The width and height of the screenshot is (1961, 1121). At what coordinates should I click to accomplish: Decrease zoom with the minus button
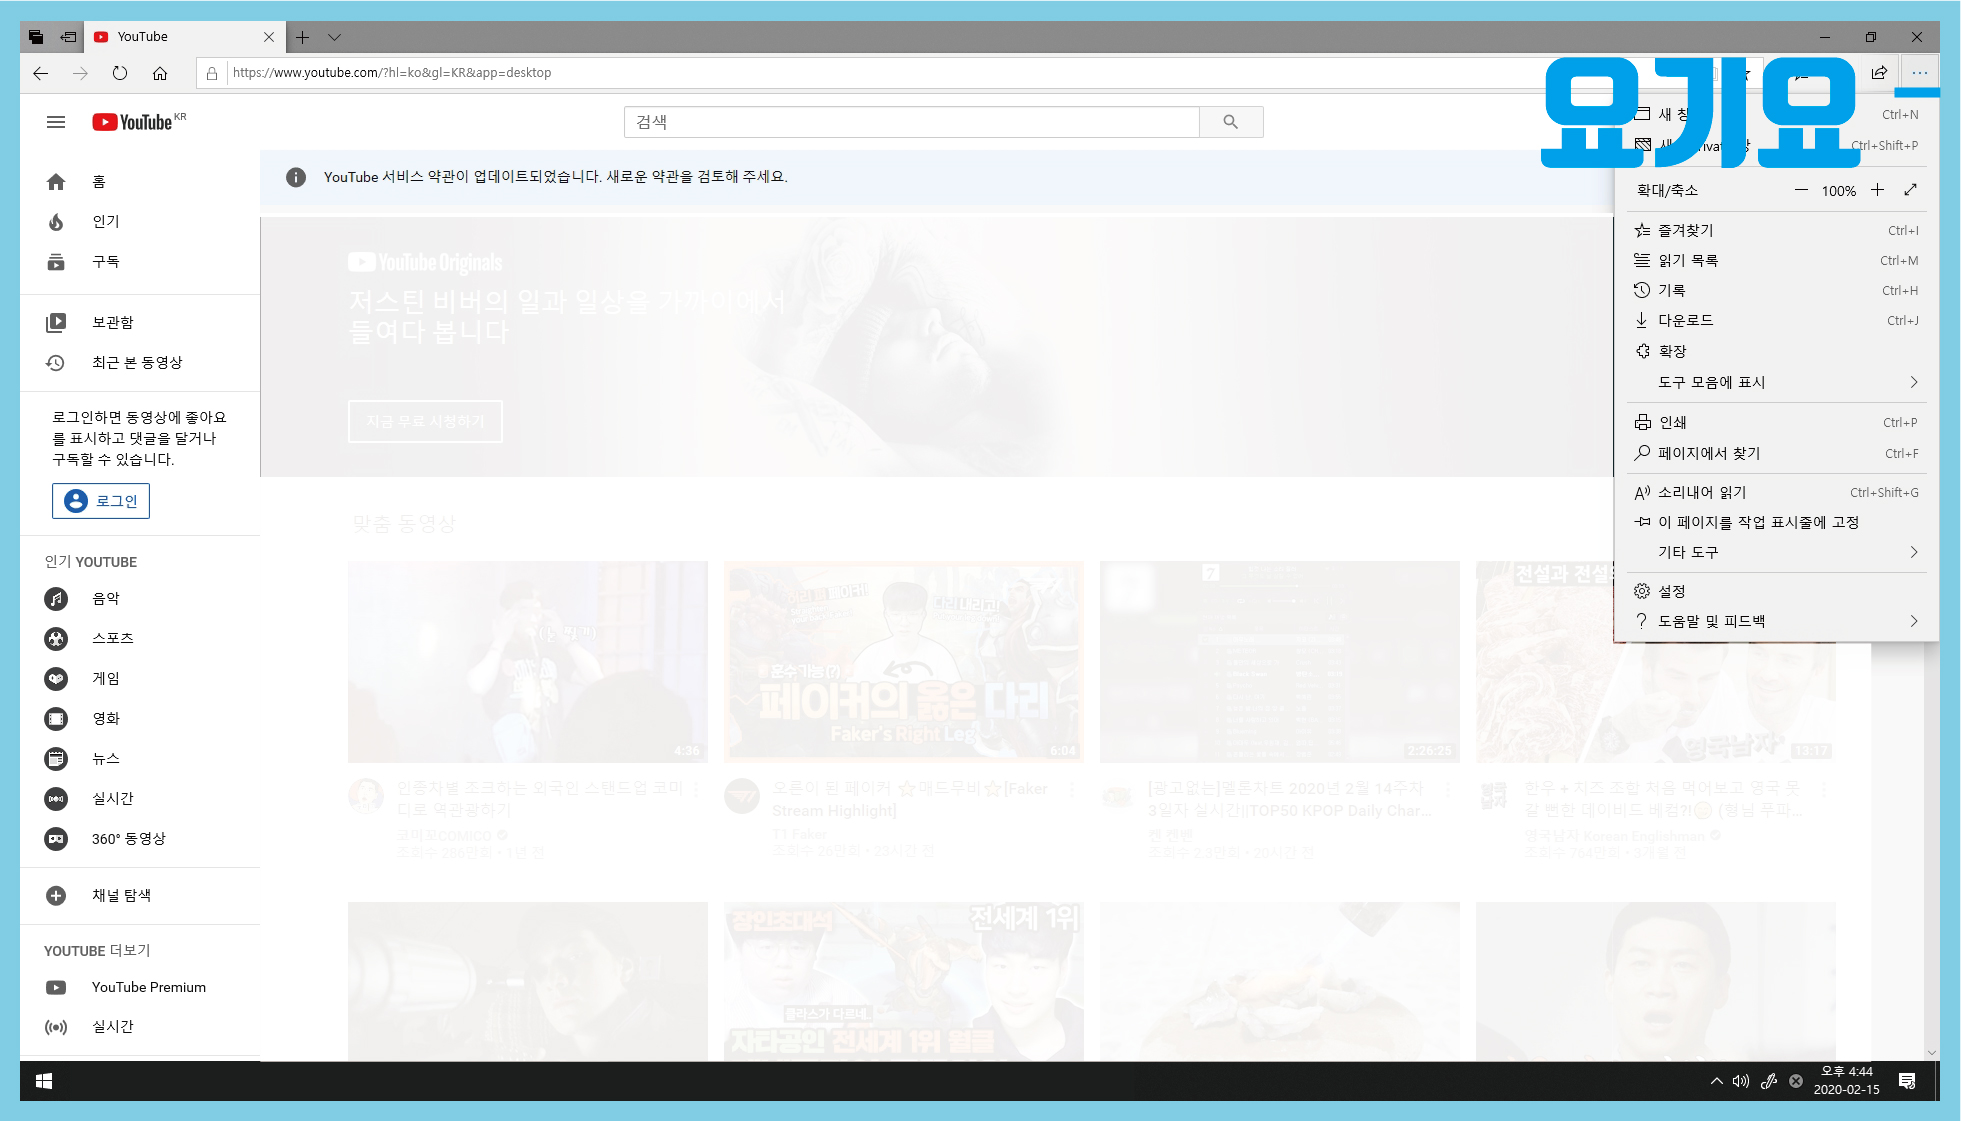click(x=1800, y=190)
